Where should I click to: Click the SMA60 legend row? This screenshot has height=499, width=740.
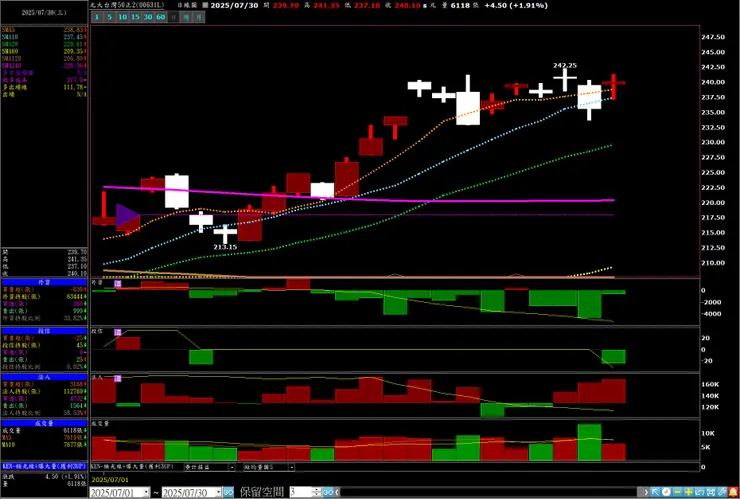point(44,51)
